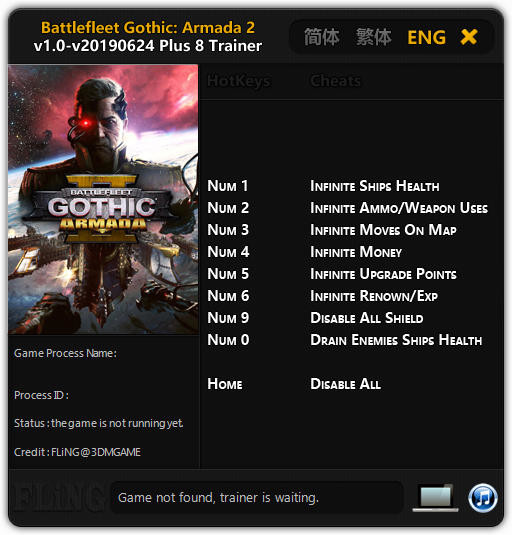Click the Battlefleet Gothic: Armada 2 title
This screenshot has height=535, width=512.
148,28
